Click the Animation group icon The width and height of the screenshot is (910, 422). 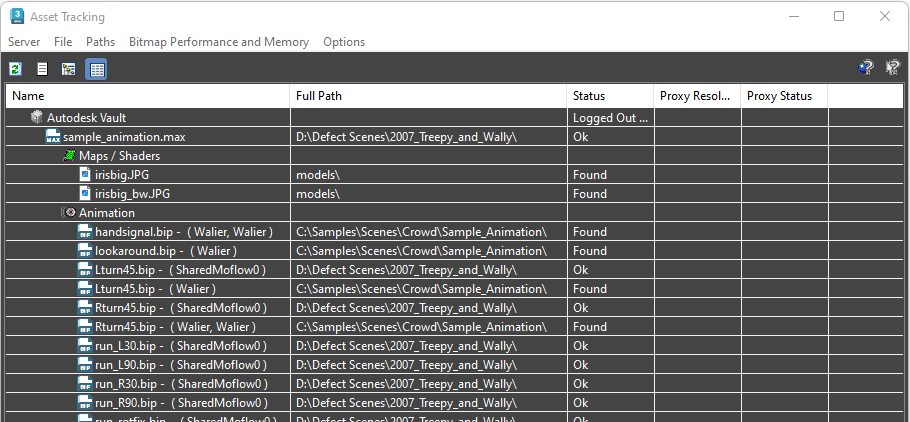(69, 213)
